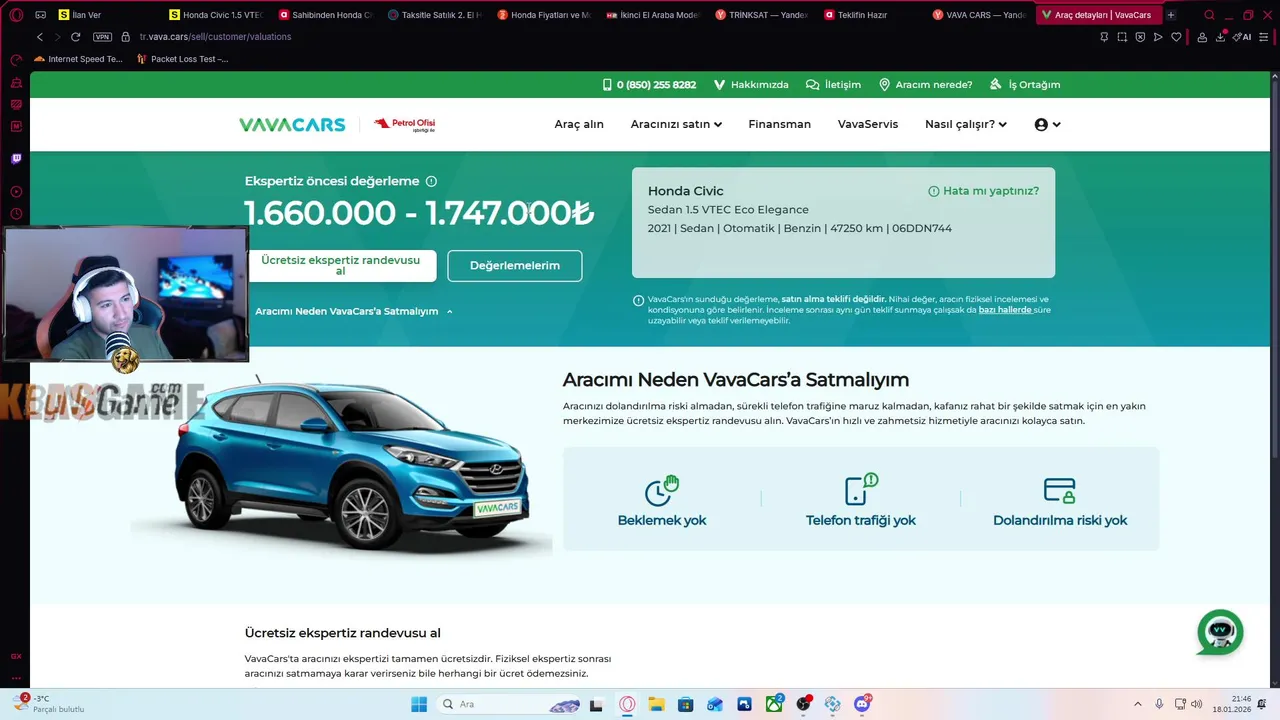Open the Windows Start button
The width and height of the screenshot is (1280, 720).
[419, 704]
